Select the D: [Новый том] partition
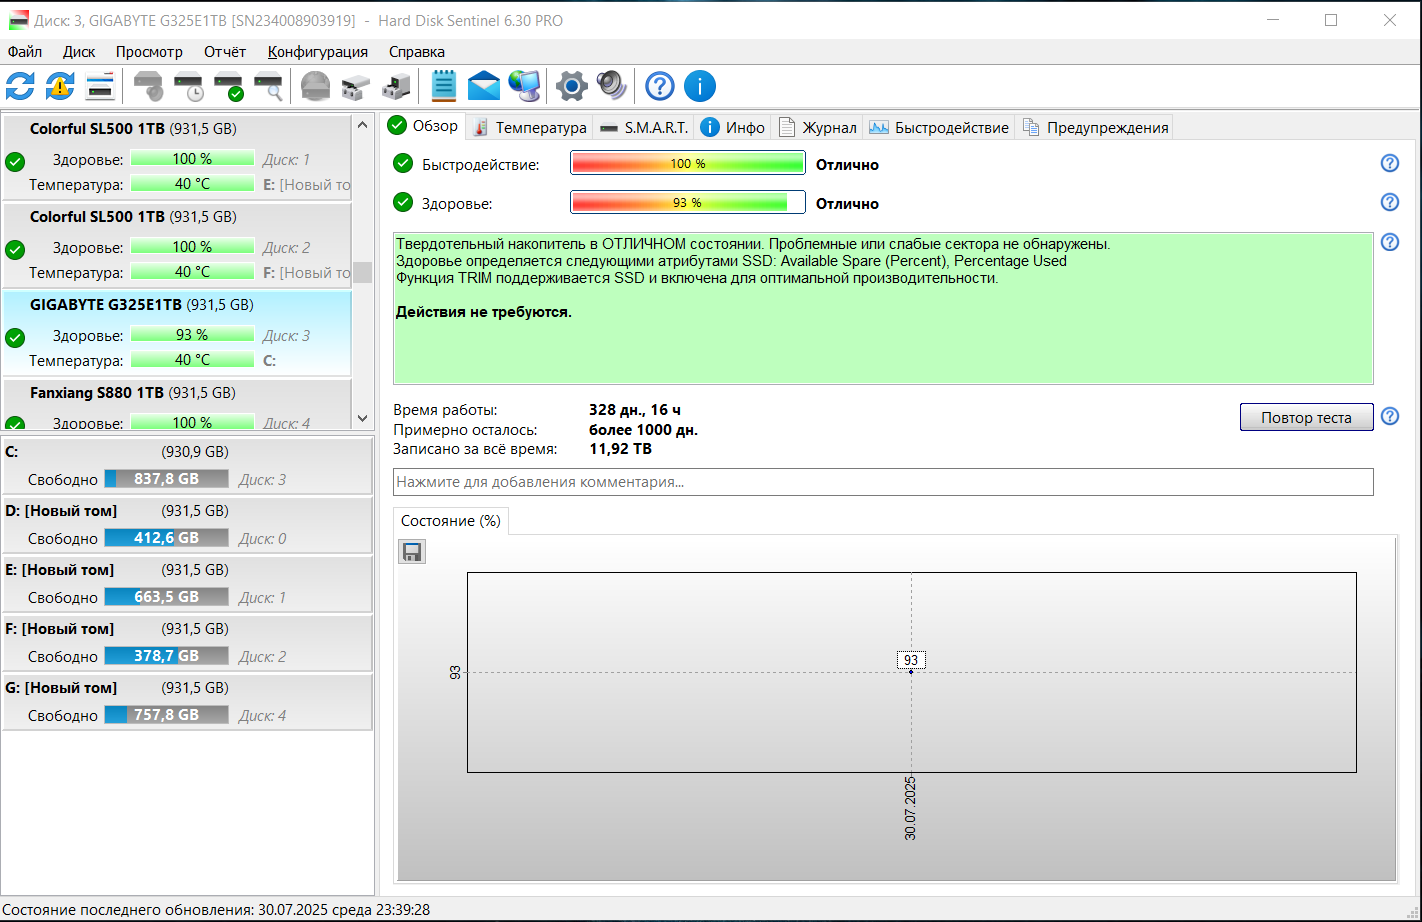The height and width of the screenshot is (922, 1422). tap(187, 525)
